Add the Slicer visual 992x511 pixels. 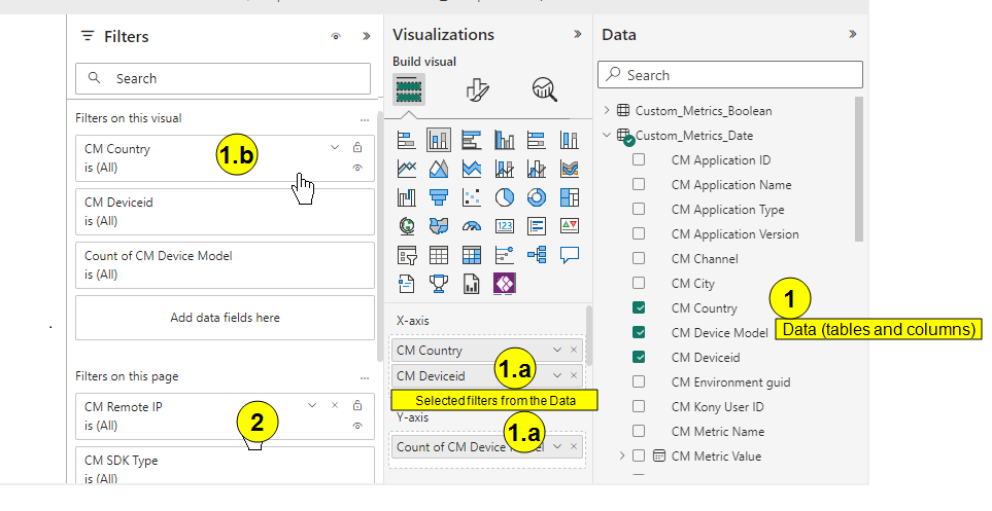[x=406, y=255]
